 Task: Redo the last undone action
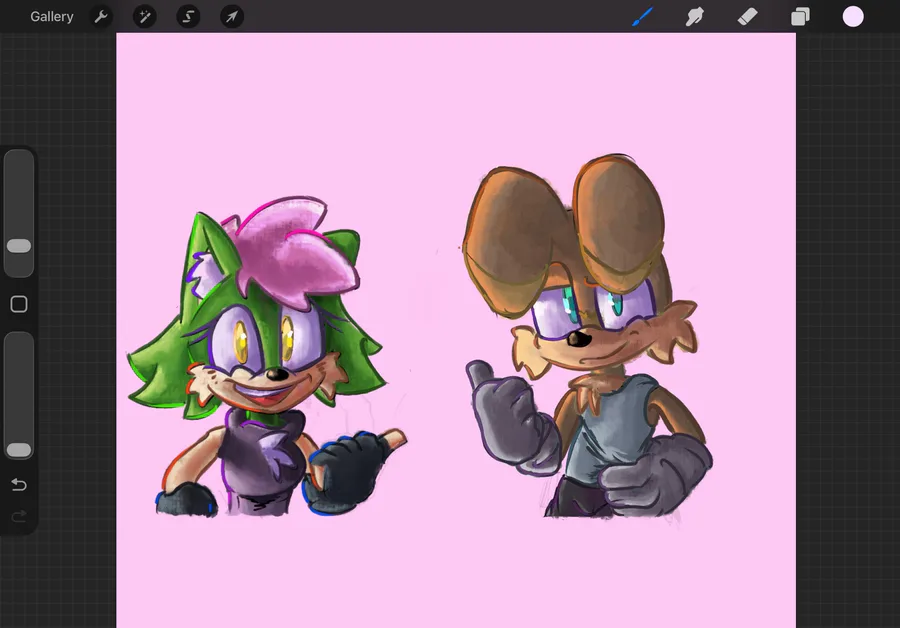[19, 517]
